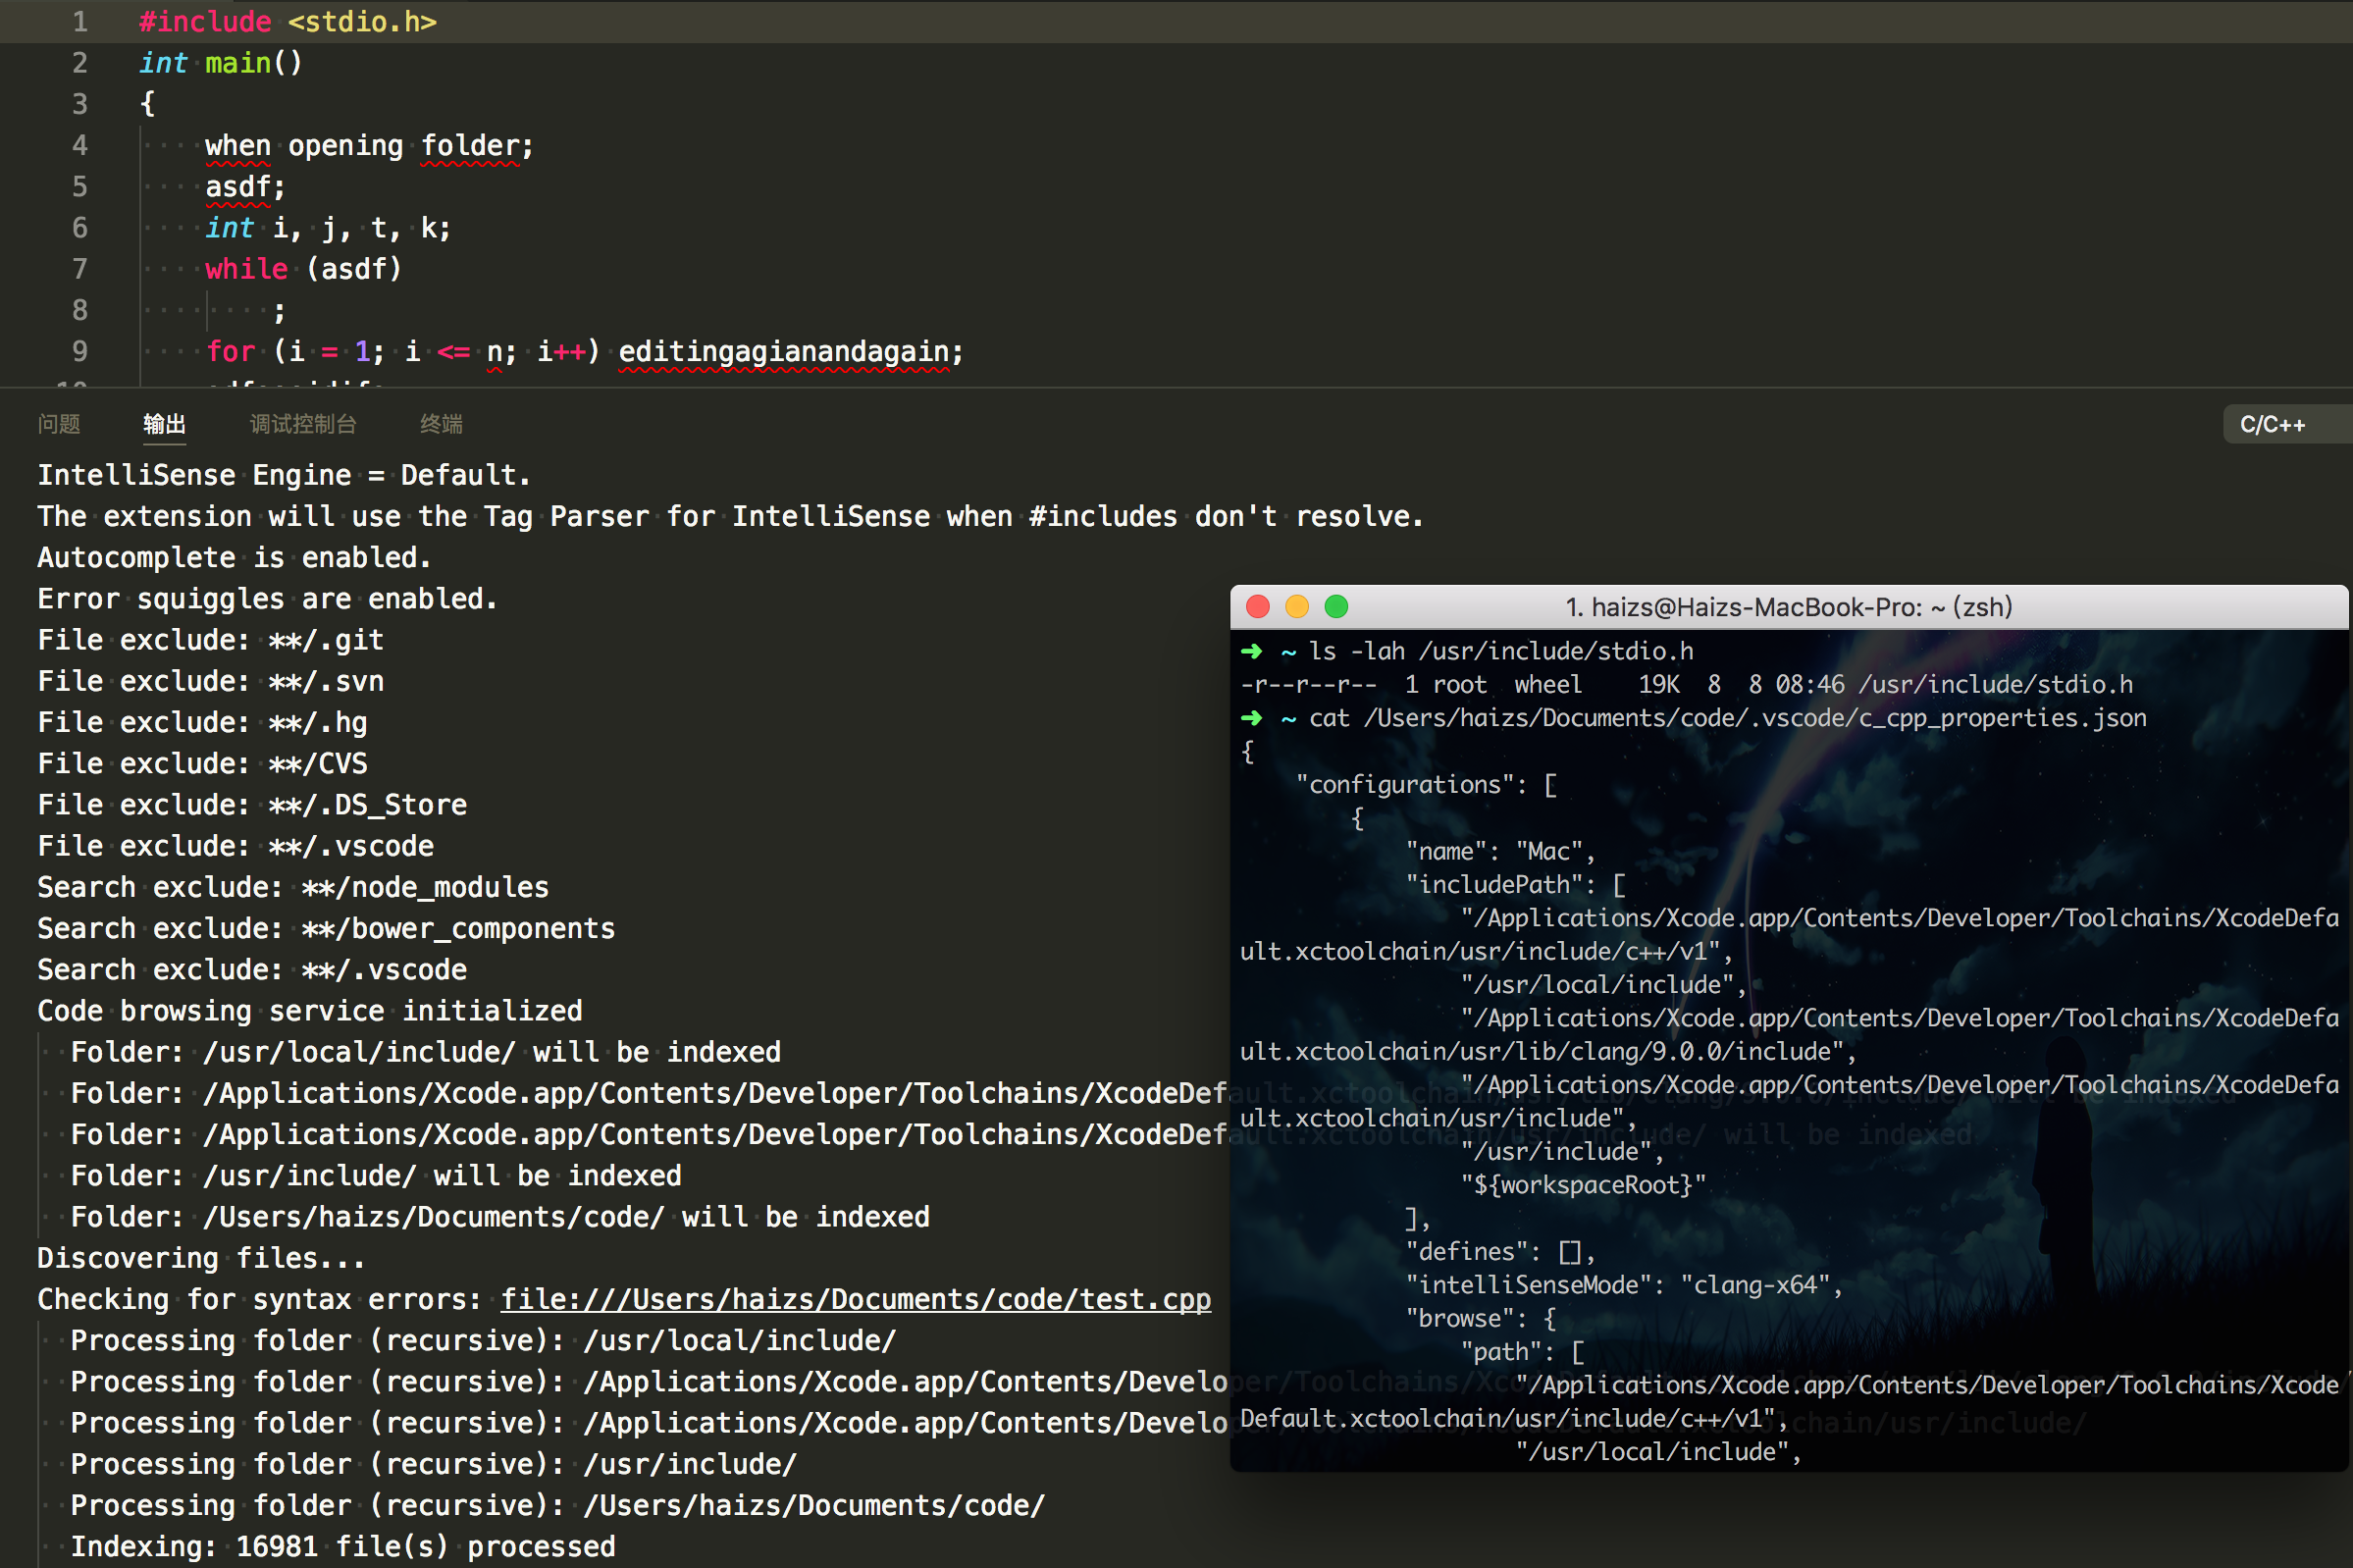Switch to the 终端 (Terminal) tab
The image size is (2353, 1568).
click(440, 424)
